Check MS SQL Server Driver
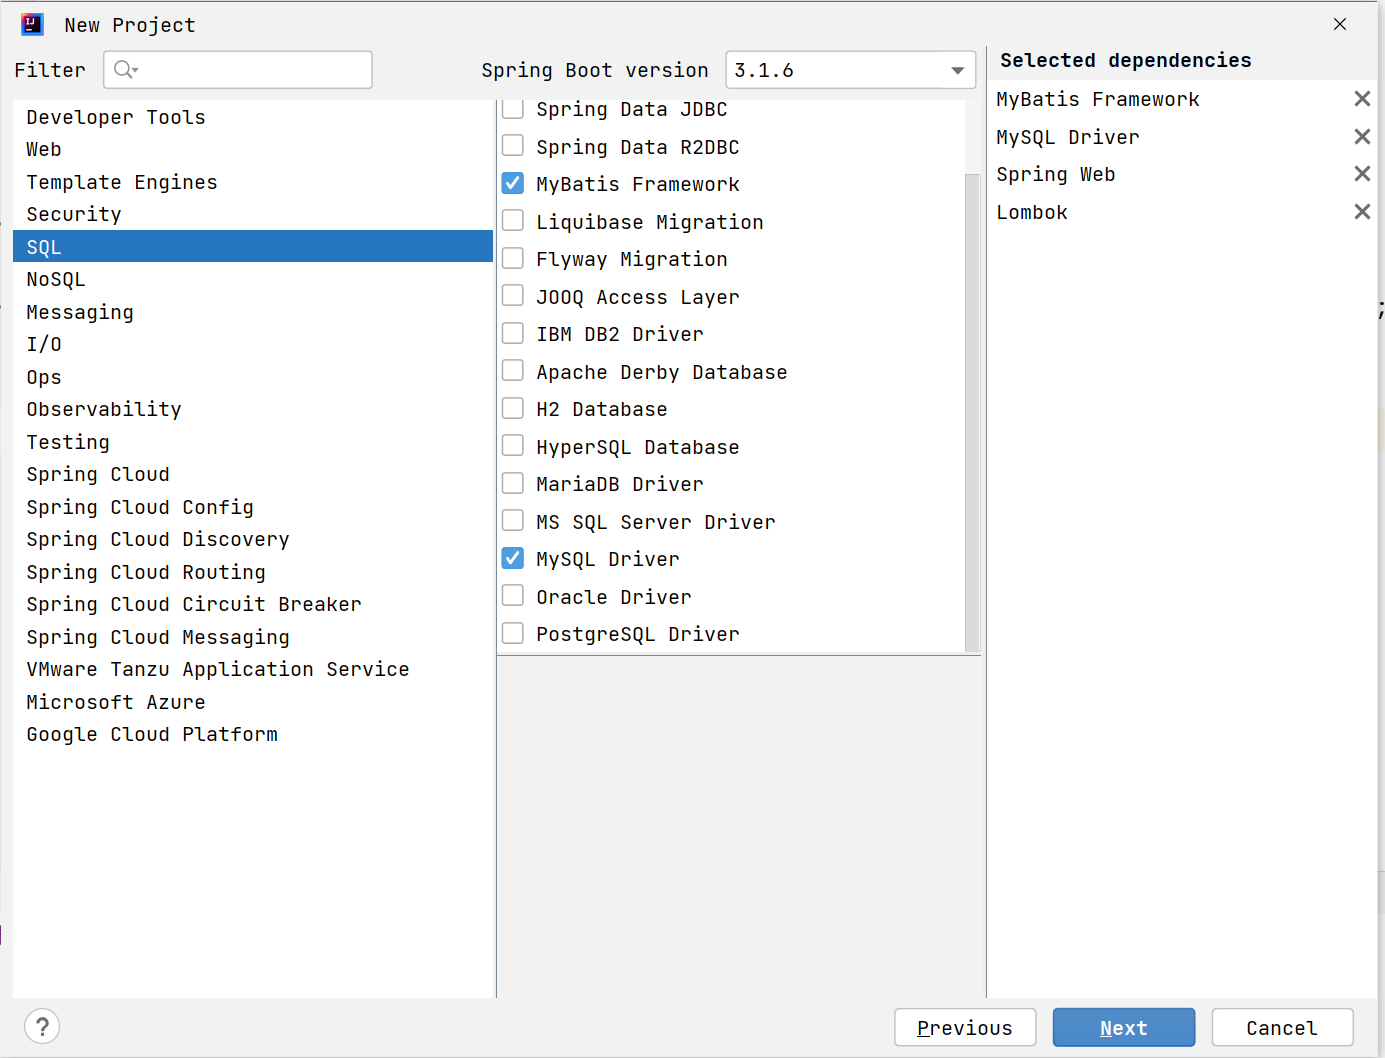Viewport: 1385px width, 1058px height. point(513,521)
